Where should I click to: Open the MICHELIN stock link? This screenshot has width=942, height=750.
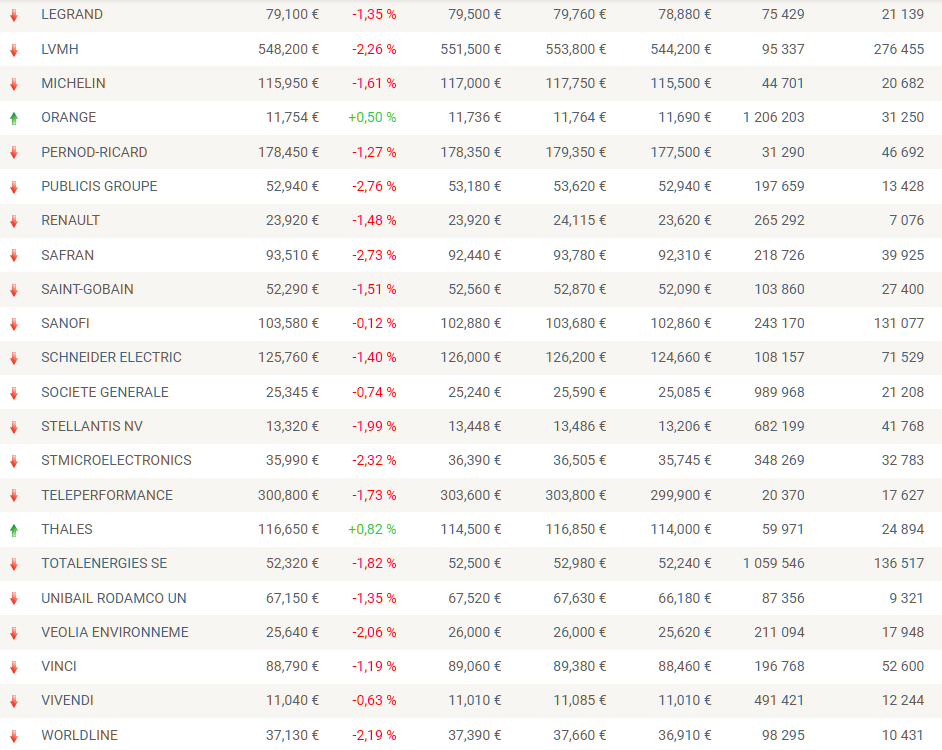(x=73, y=84)
